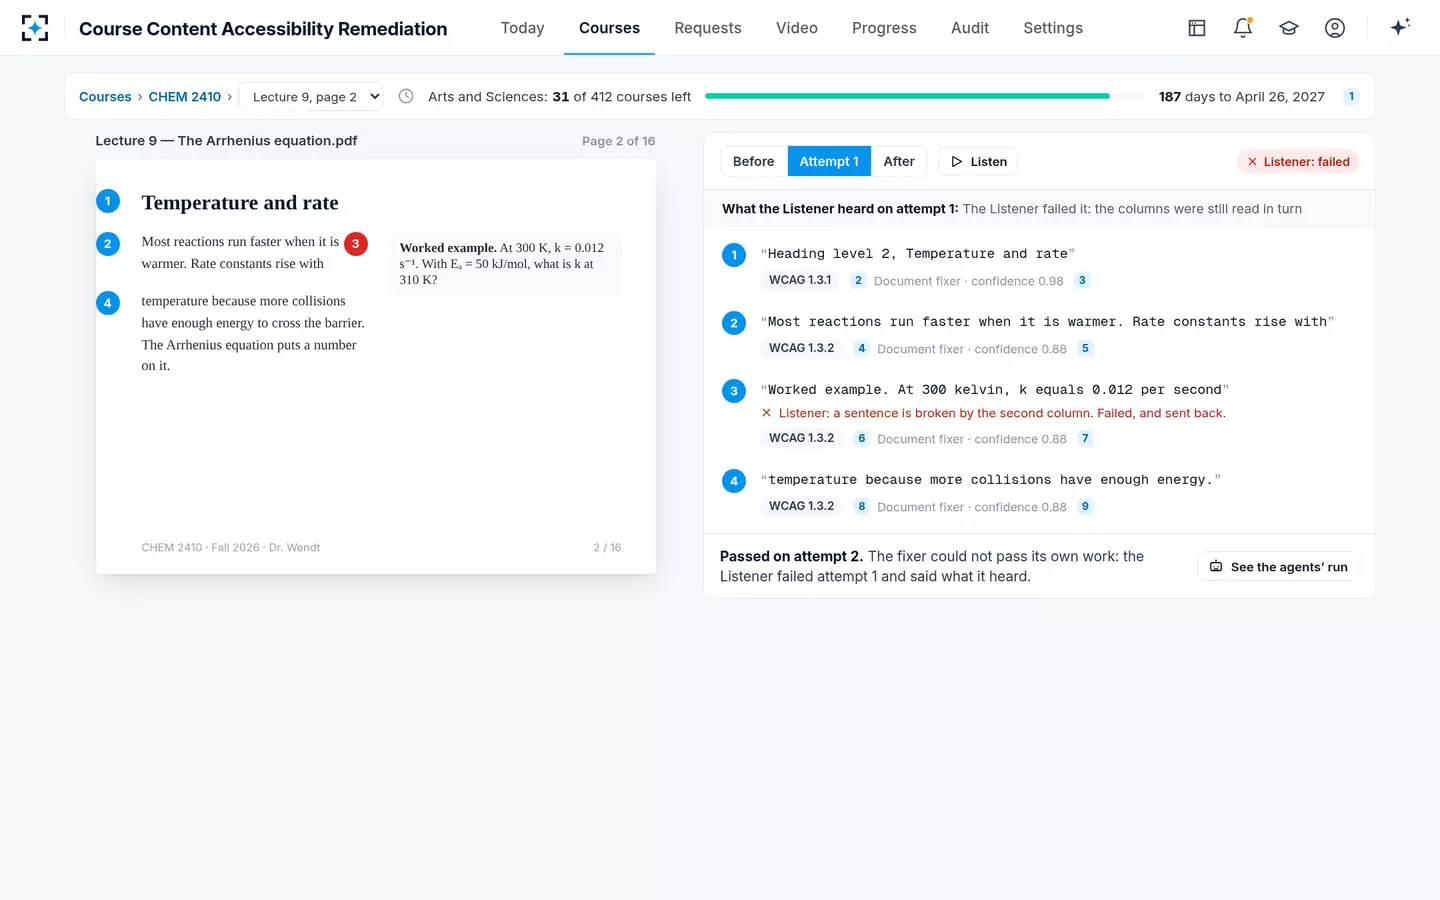Open the Lecture 9, page 2 dropdown

click(x=311, y=96)
